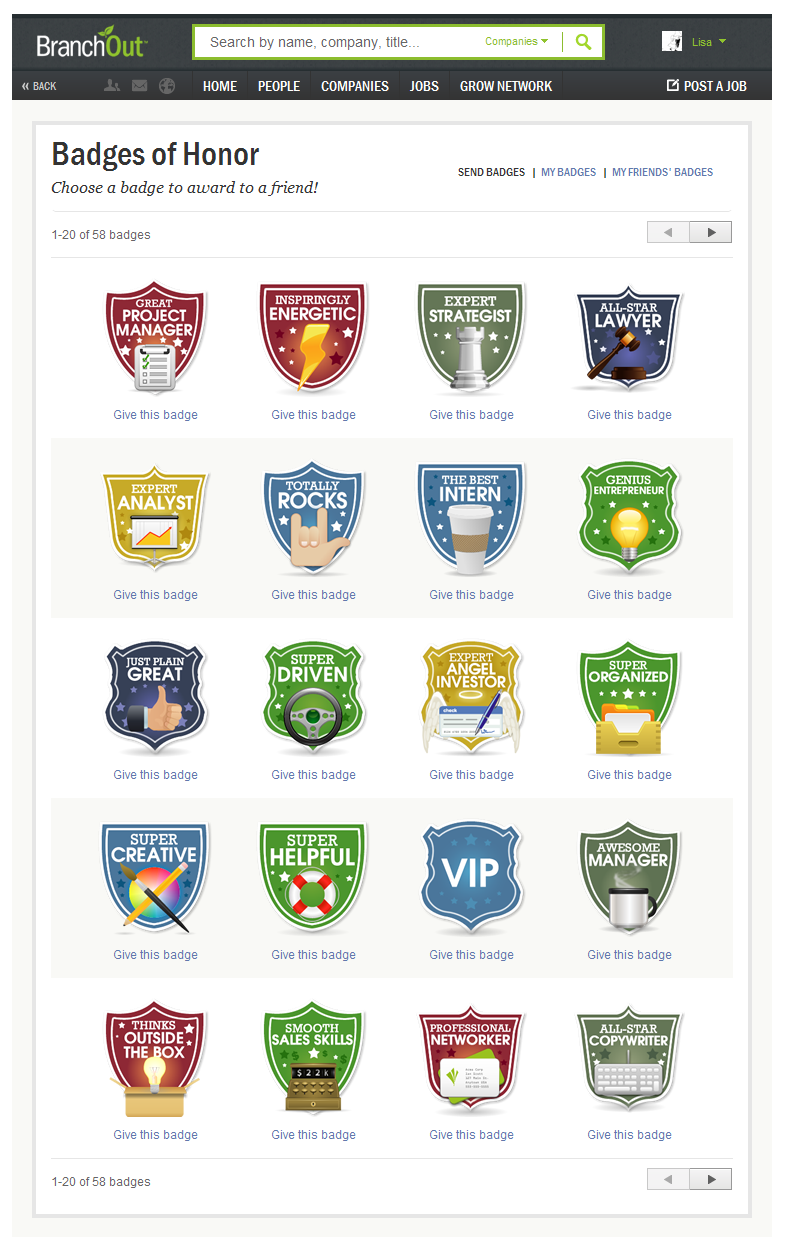Open the friend requests icon in nav bar
The height and width of the screenshot is (1237, 785).
coord(112,86)
